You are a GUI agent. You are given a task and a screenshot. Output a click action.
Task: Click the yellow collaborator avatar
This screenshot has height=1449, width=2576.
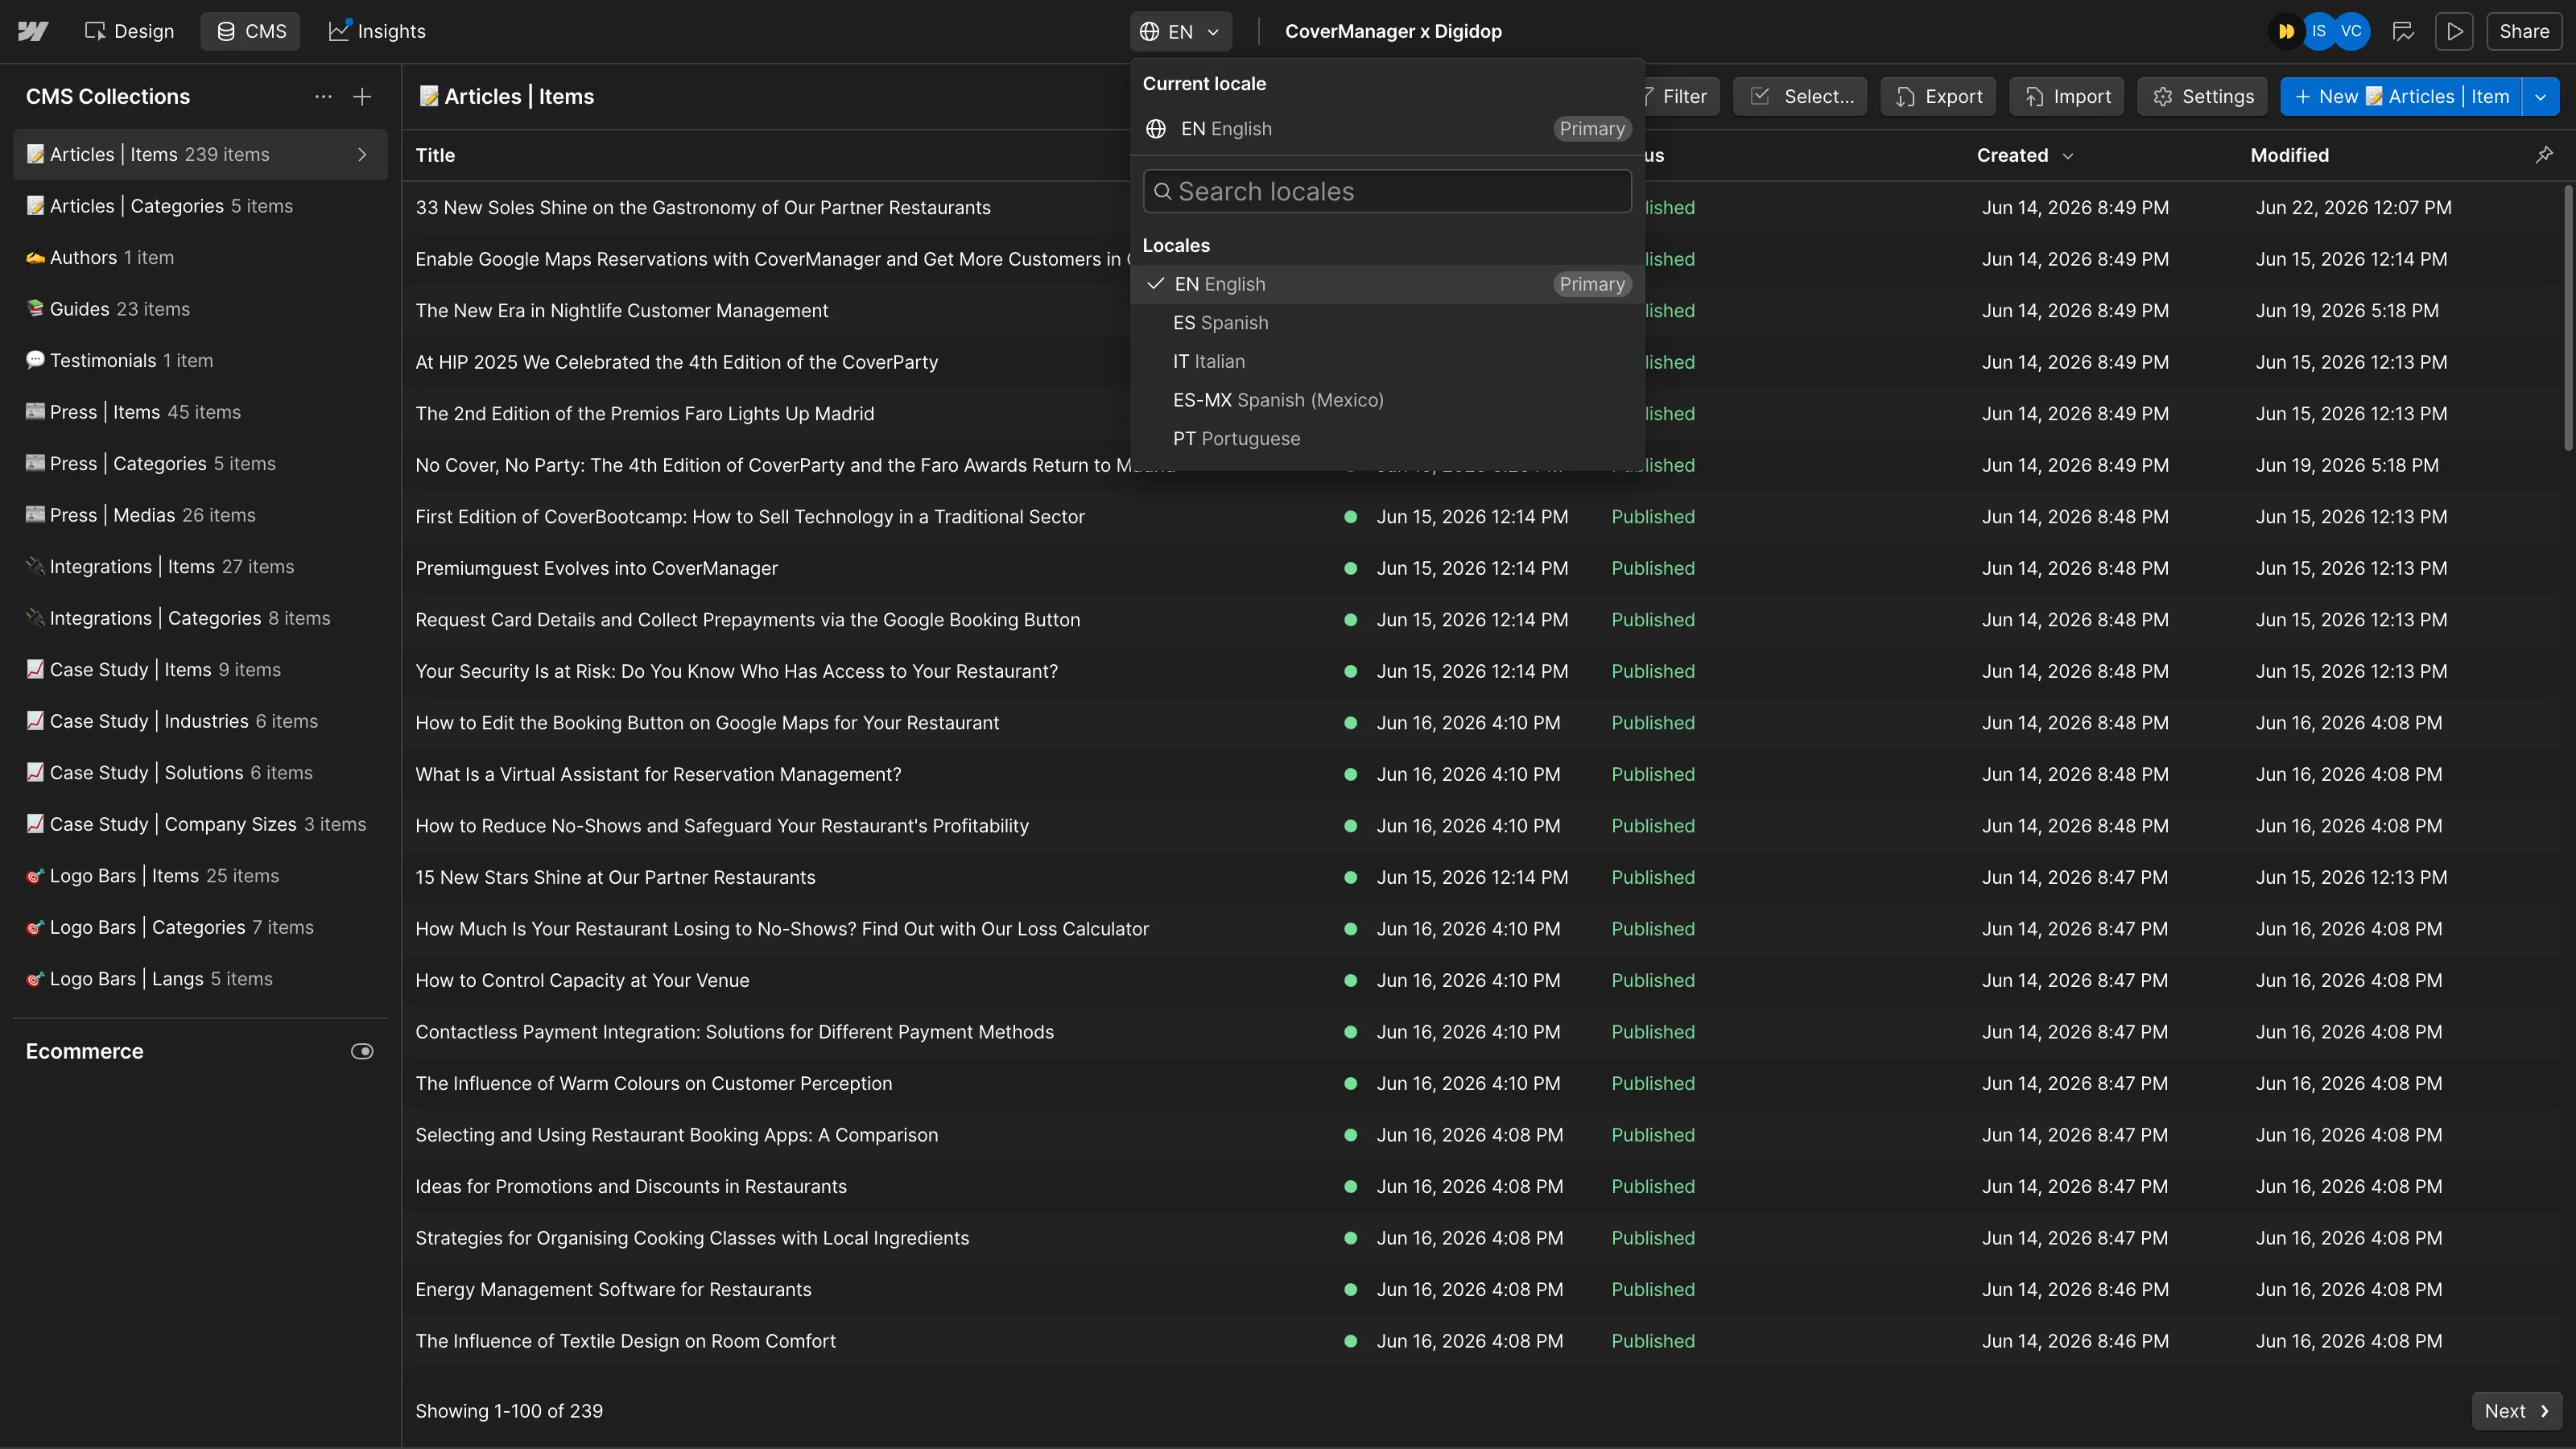click(2286, 31)
